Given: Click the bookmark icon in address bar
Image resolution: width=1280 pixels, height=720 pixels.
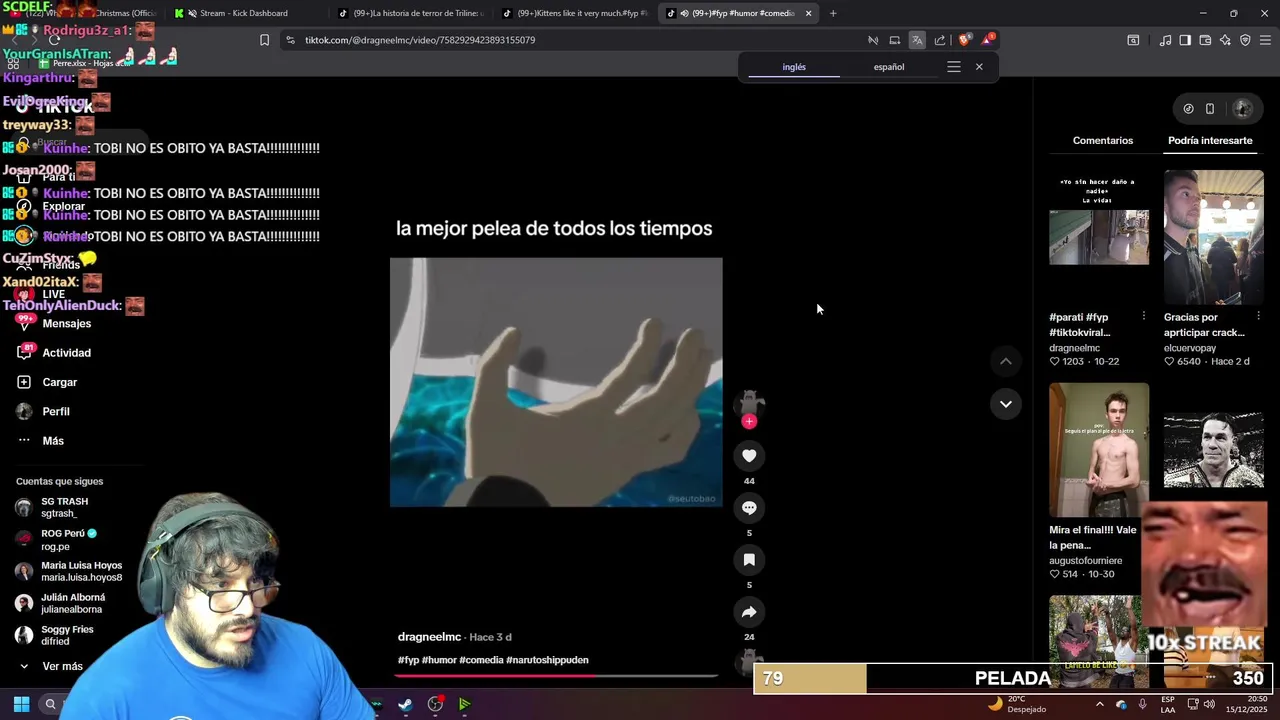Looking at the screenshot, I should pos(264,40).
